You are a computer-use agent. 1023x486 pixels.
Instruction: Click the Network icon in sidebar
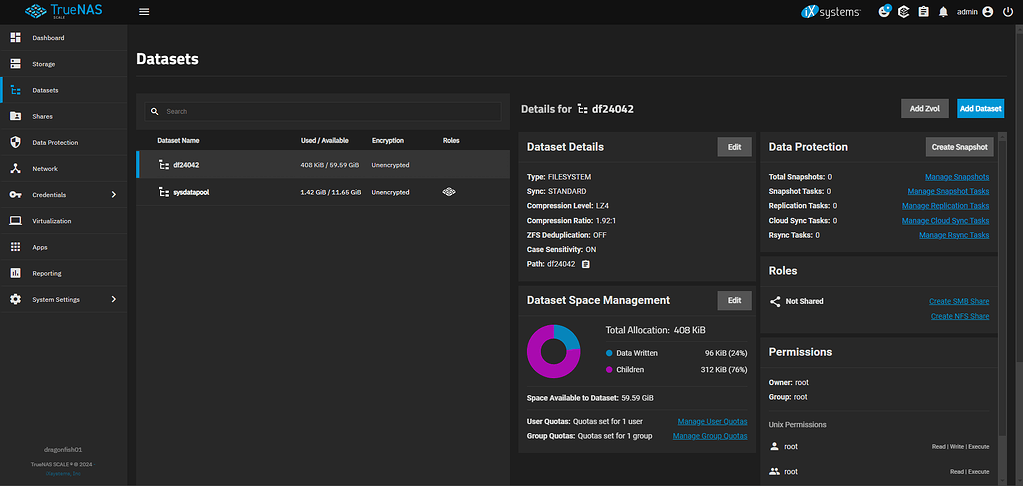pyautogui.click(x=16, y=168)
